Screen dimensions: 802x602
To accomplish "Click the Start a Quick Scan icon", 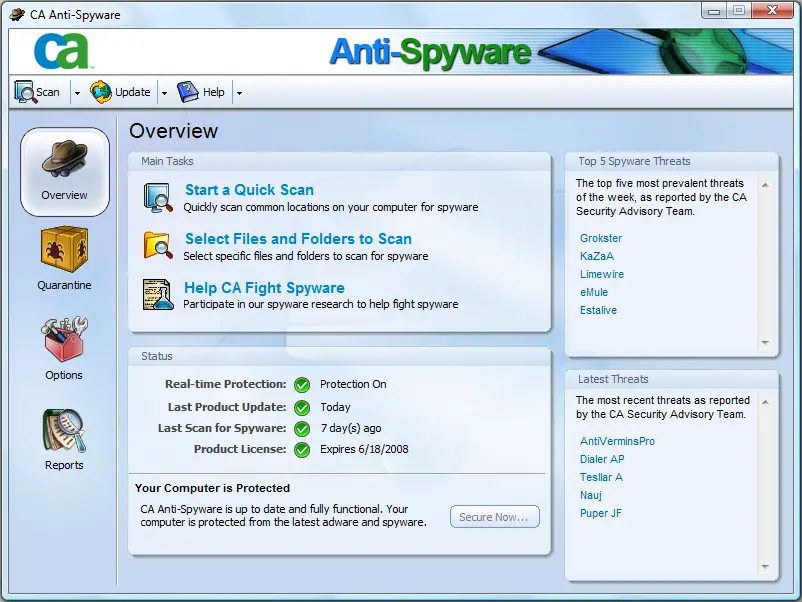I will coord(158,198).
